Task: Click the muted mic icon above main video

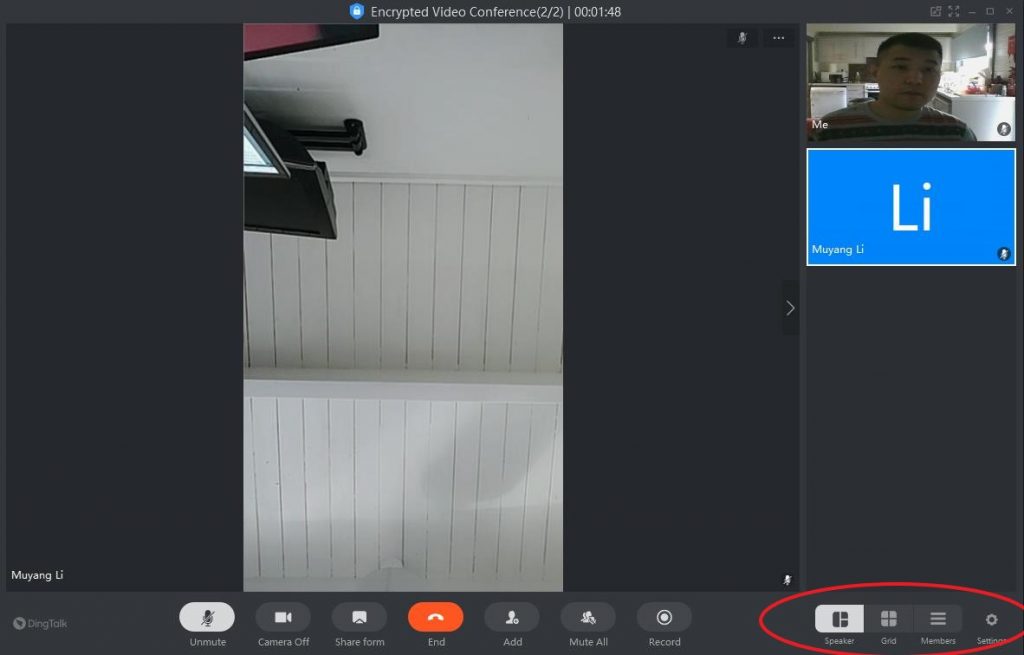Action: 742,38
